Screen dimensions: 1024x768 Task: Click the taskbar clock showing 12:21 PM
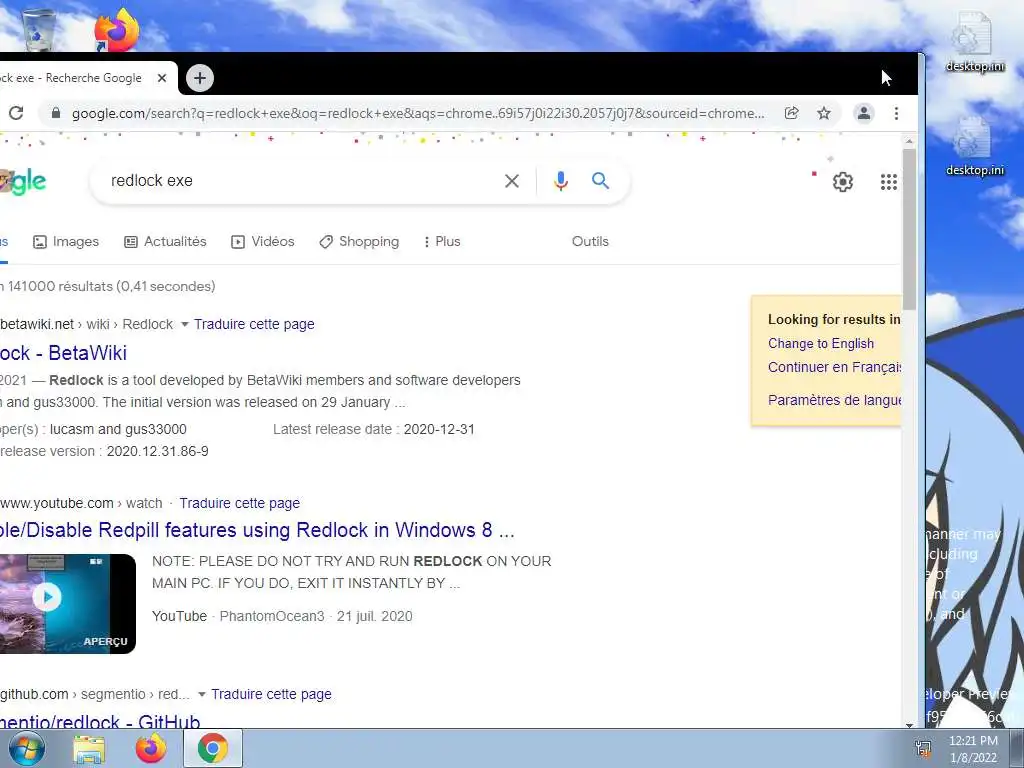coord(973,749)
